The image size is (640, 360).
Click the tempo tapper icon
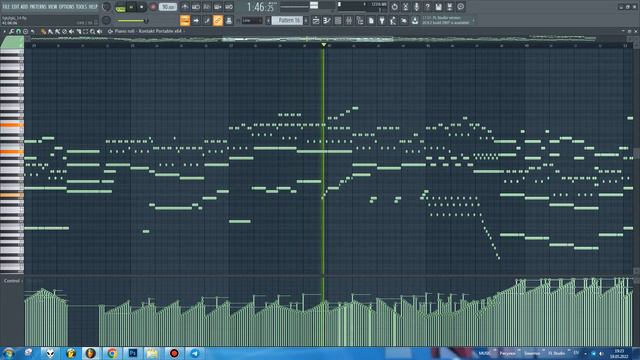tap(393, 20)
